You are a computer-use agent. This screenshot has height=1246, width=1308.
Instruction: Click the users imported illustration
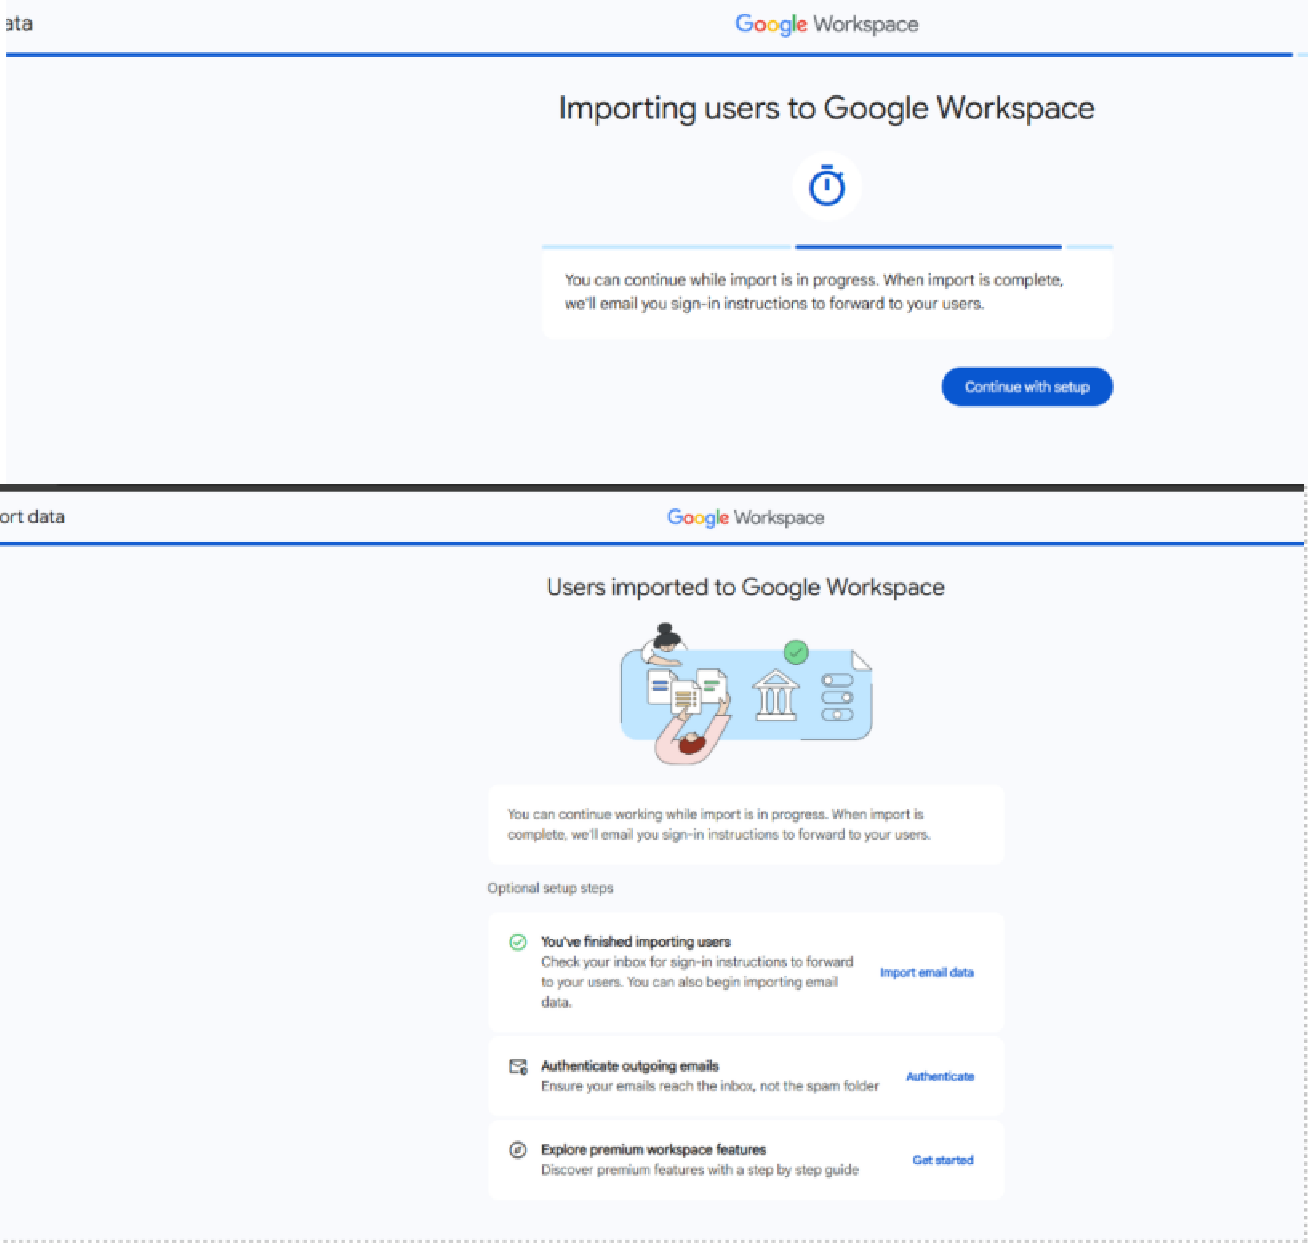[x=747, y=693]
